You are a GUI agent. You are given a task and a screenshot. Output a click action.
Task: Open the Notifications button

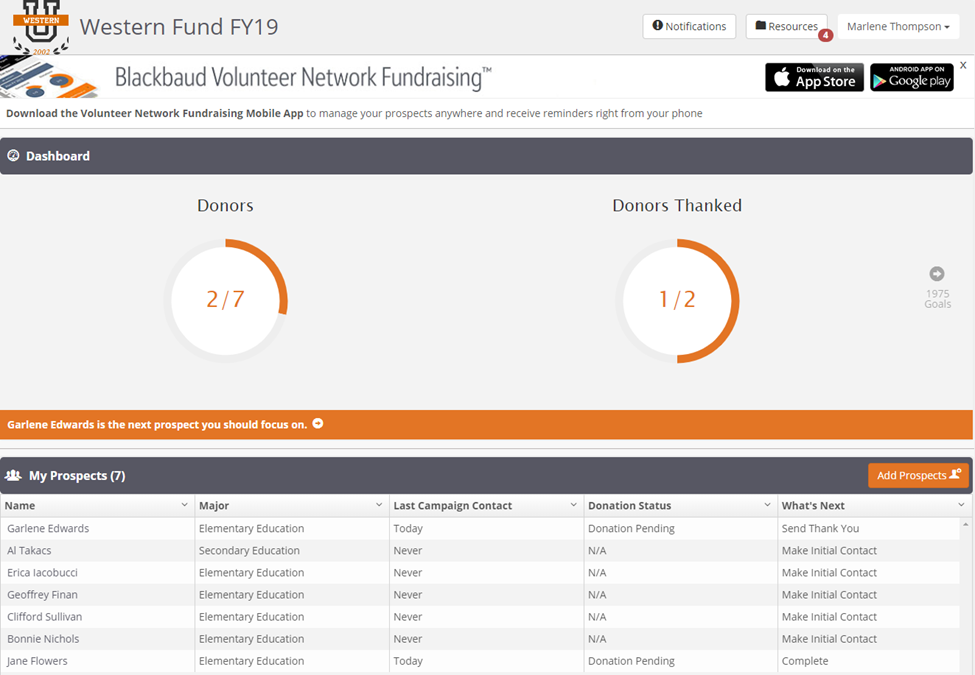(689, 26)
